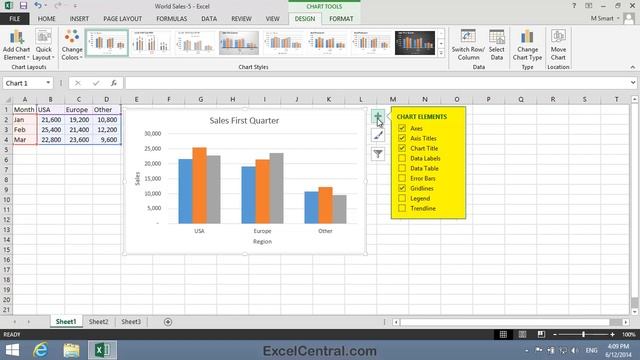640x360 pixels.
Task: Switch to Page Layout view icon
Action: [x=522, y=334]
